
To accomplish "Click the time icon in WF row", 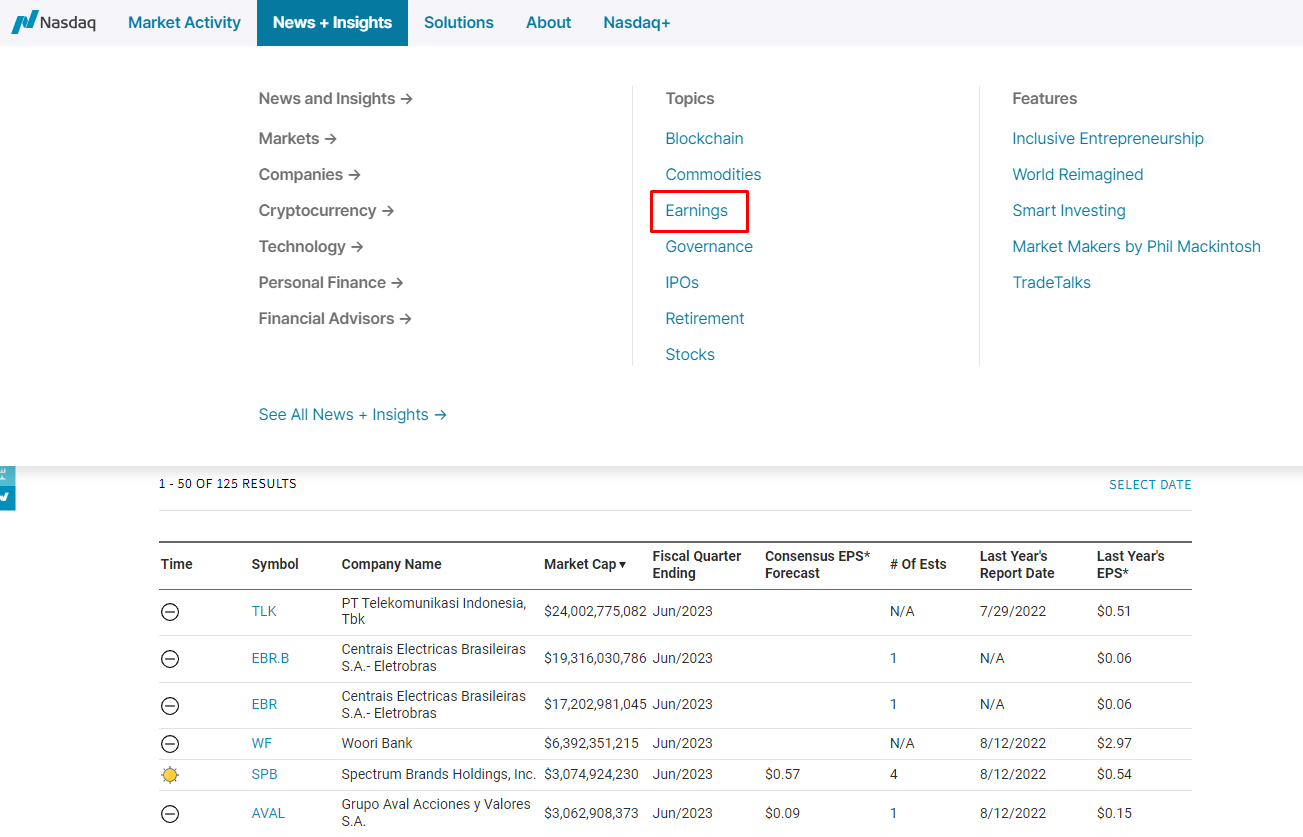I will 170,743.
